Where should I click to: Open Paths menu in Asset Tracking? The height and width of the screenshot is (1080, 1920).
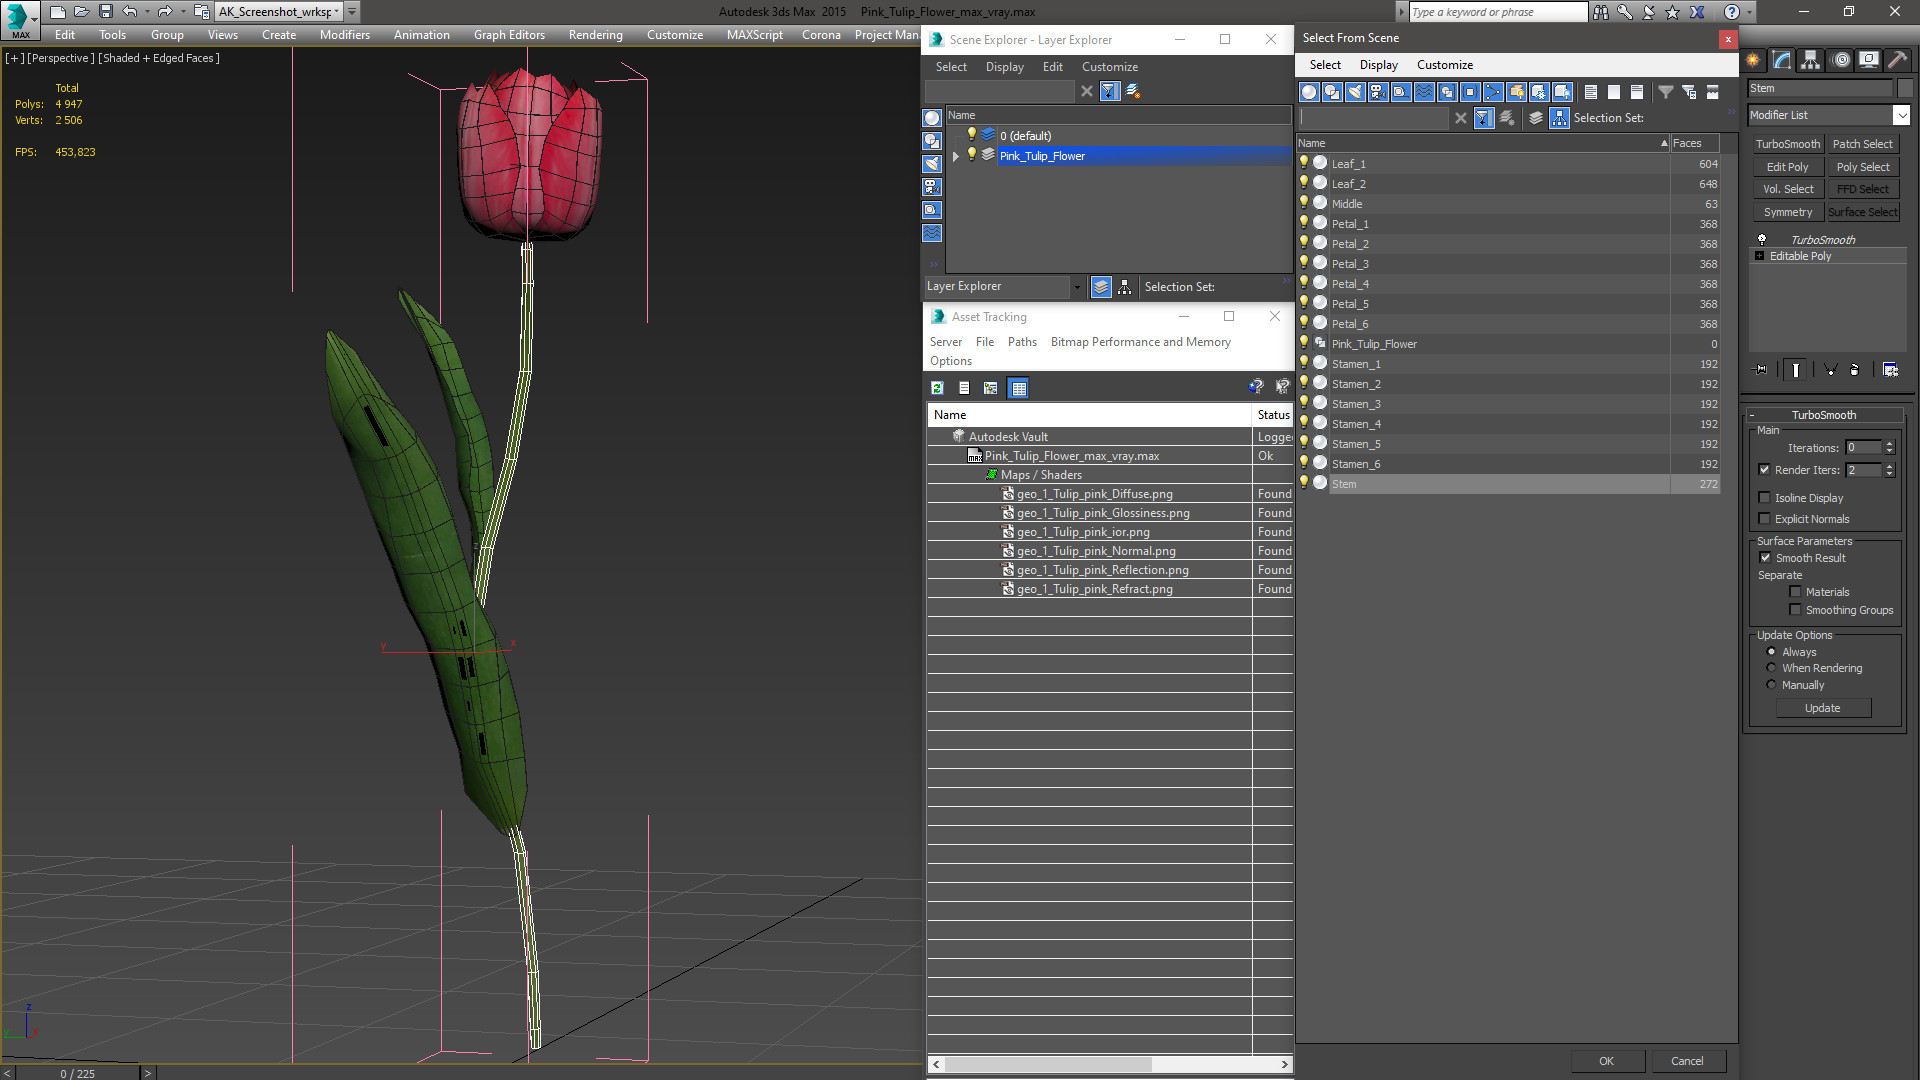click(1022, 342)
